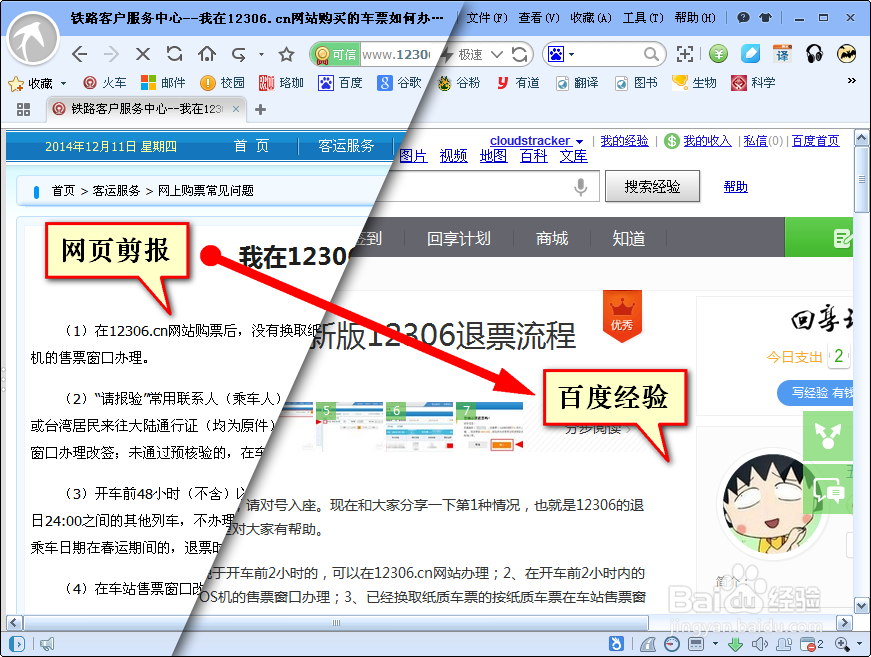The height and width of the screenshot is (657, 871).
Task: Click the magnifier search icon in search box
Action: [650, 54]
